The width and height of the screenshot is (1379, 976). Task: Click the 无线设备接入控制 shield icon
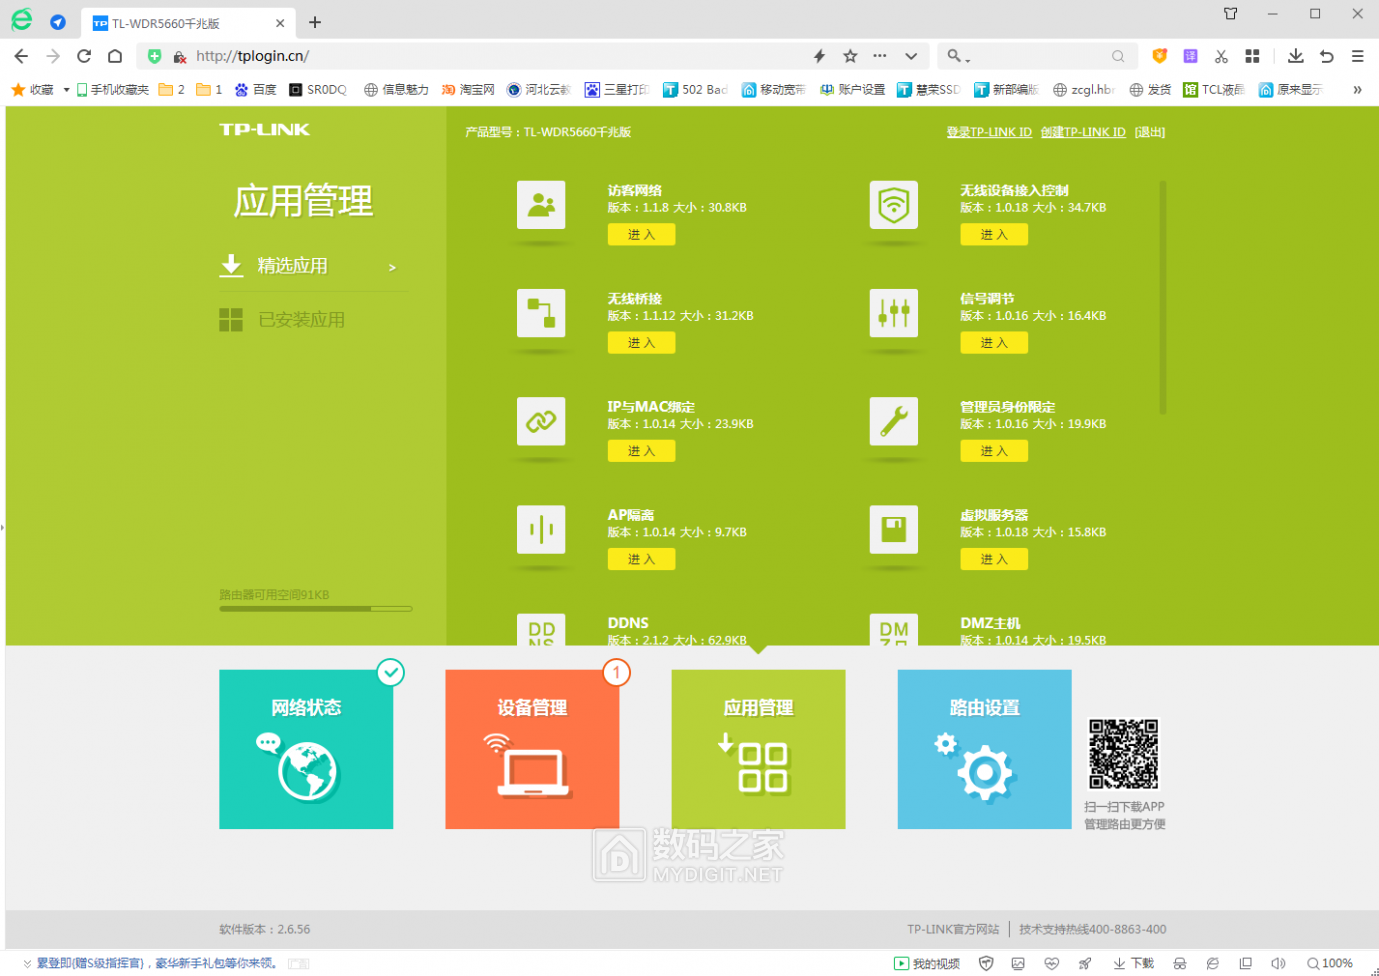tap(893, 205)
